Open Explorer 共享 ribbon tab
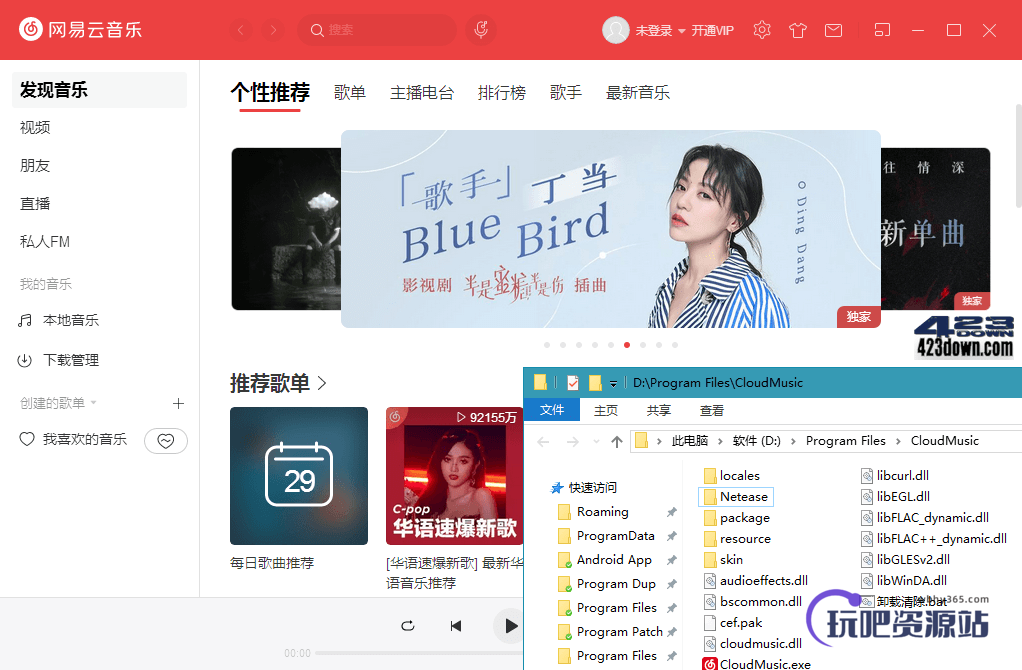 tap(658, 410)
